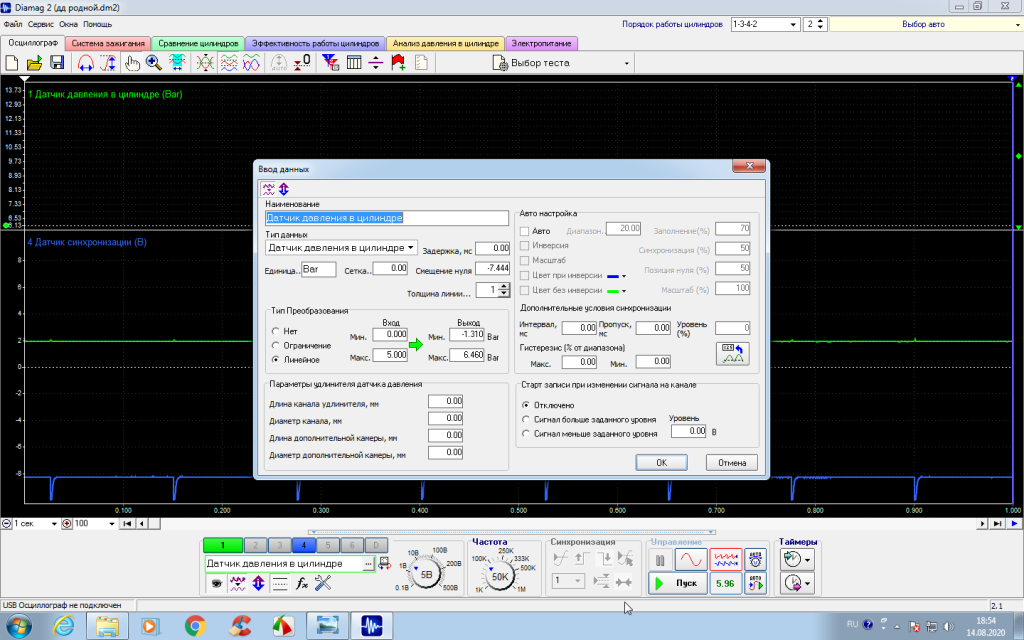1024x640 pixels.
Task: Click the Отмена button
Action: coord(731,462)
